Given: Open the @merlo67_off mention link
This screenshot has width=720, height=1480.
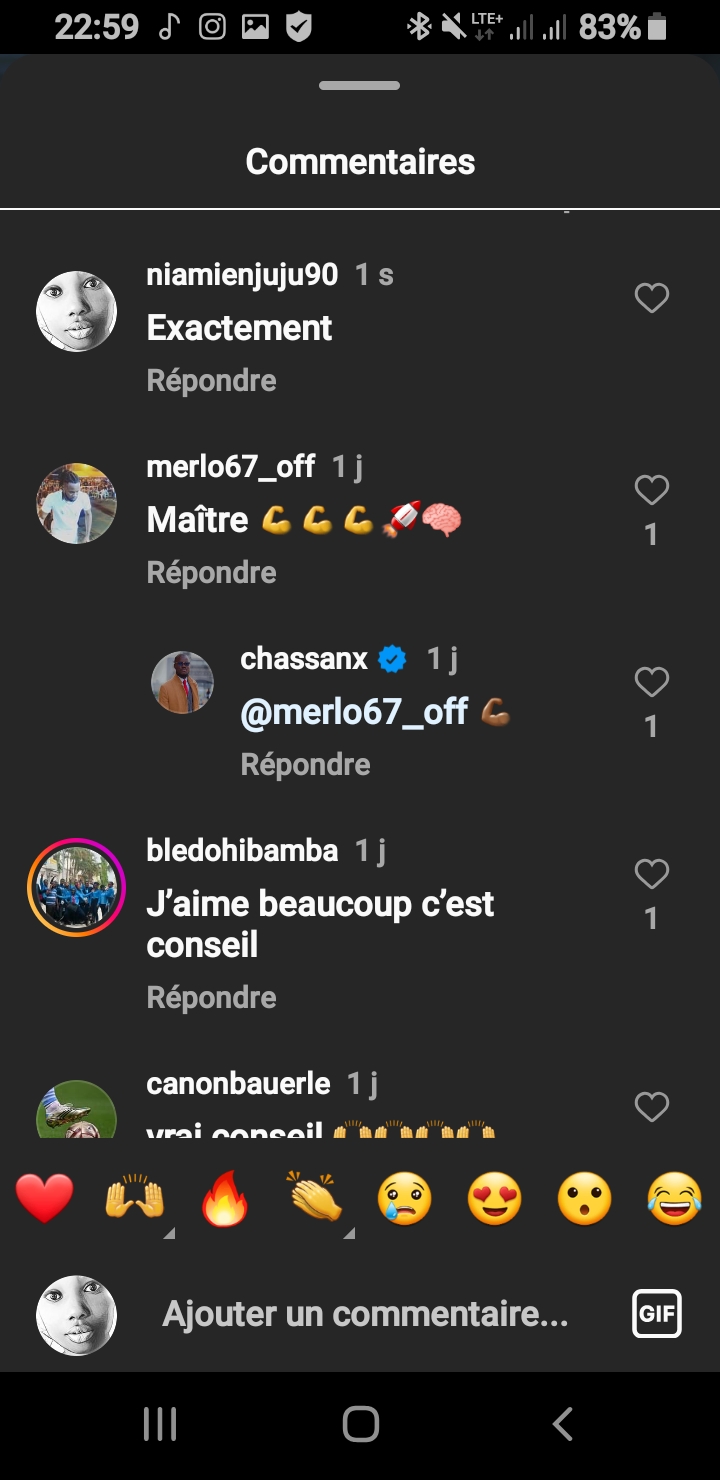Looking at the screenshot, I should (x=354, y=712).
